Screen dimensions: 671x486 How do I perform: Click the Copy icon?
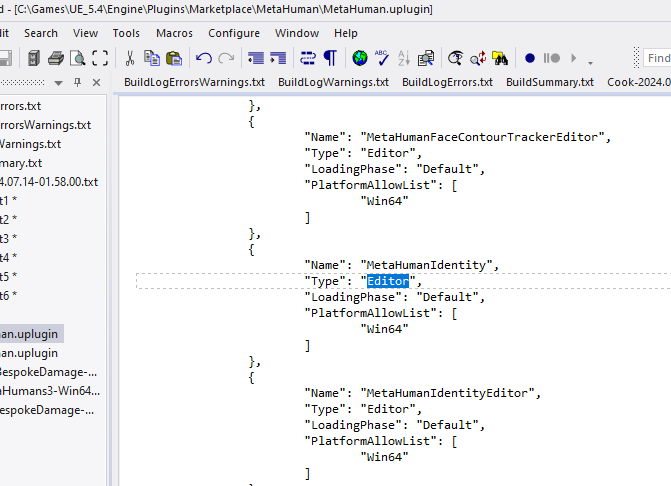click(x=151, y=58)
